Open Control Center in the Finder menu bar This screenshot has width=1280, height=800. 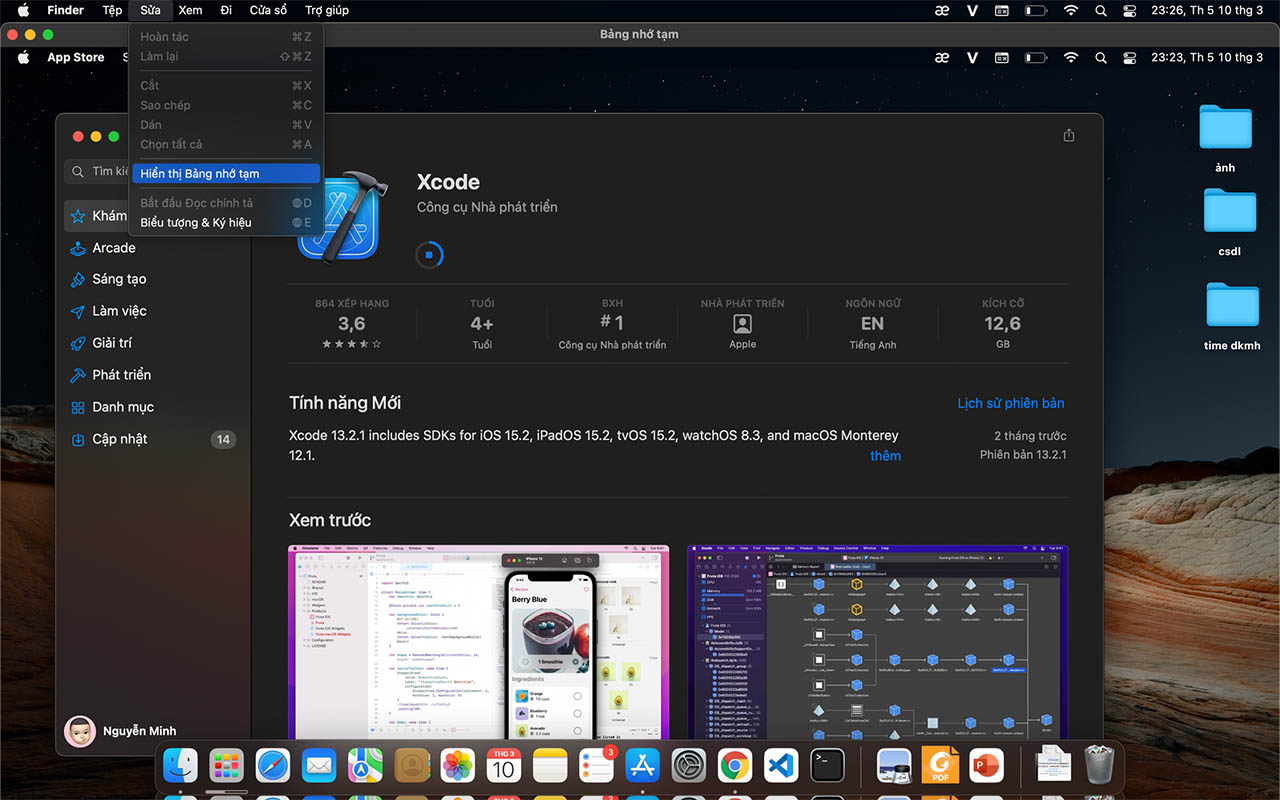pyautogui.click(x=1130, y=10)
